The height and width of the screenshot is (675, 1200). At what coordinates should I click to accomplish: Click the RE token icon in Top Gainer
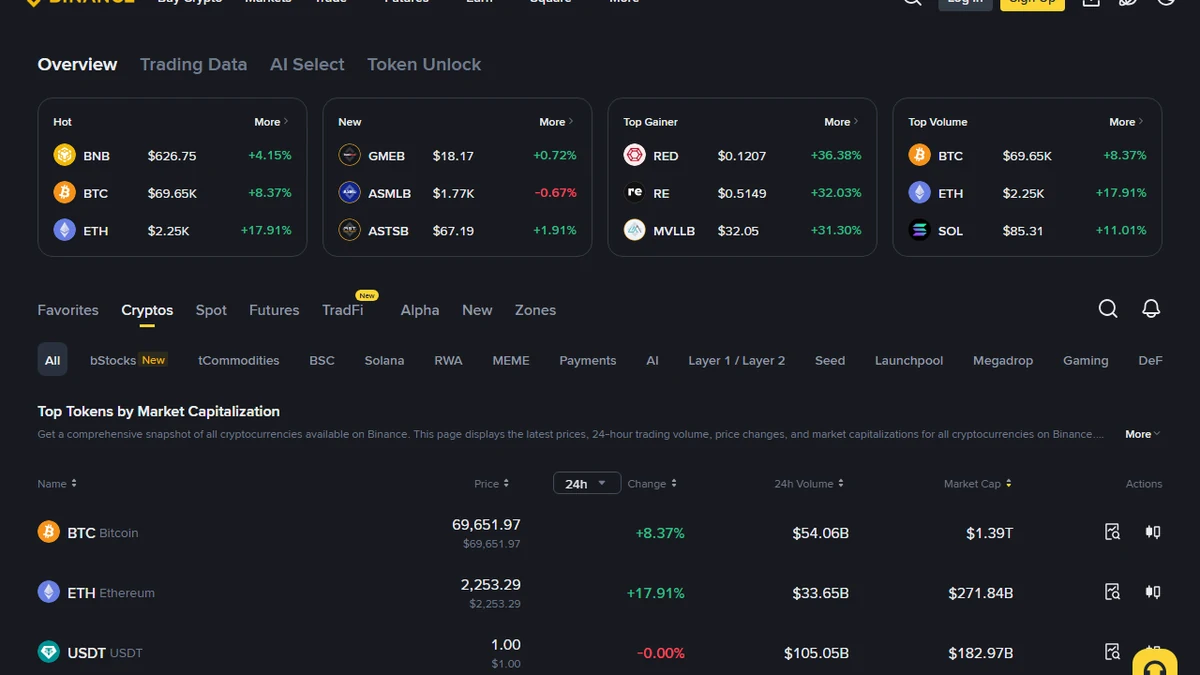tap(634, 192)
